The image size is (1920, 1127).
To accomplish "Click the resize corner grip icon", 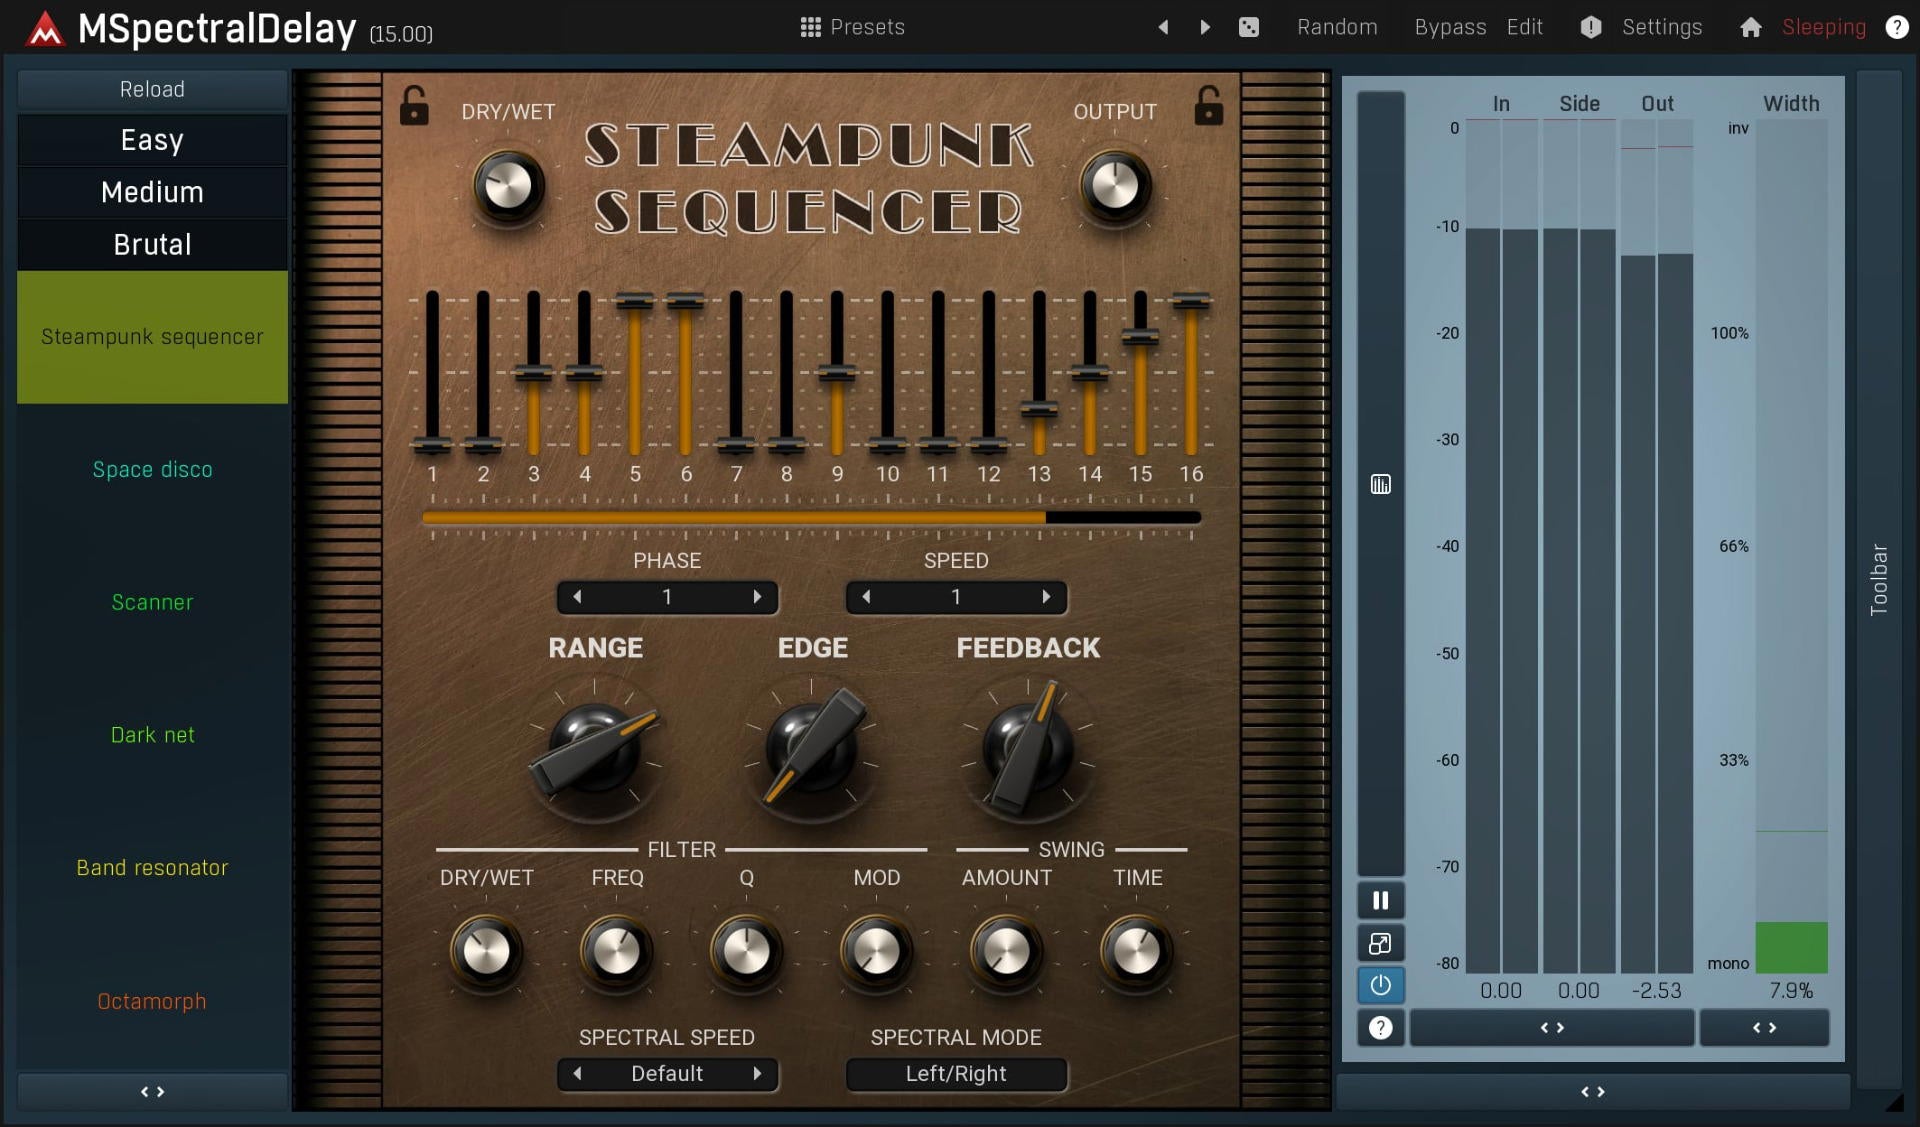I will 1894,1102.
